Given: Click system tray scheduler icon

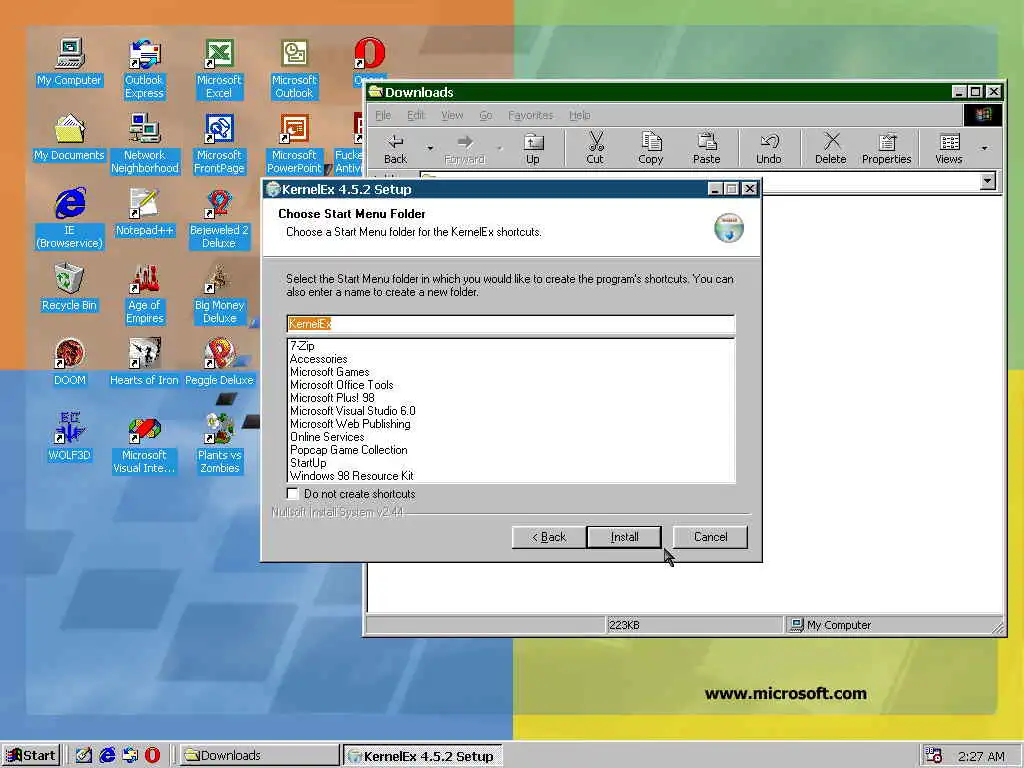Looking at the screenshot, I should pyautogui.click(x=933, y=756).
